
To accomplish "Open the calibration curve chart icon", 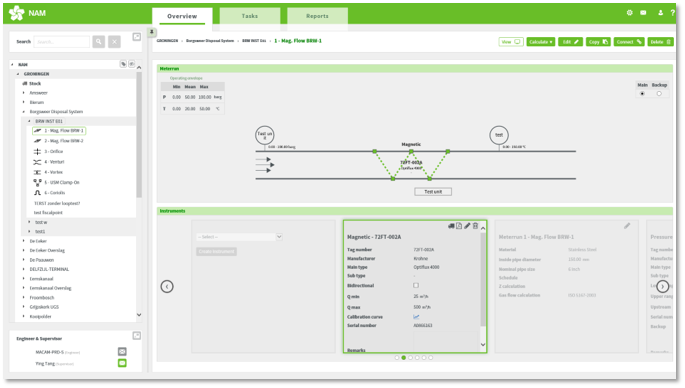I will tap(416, 317).
